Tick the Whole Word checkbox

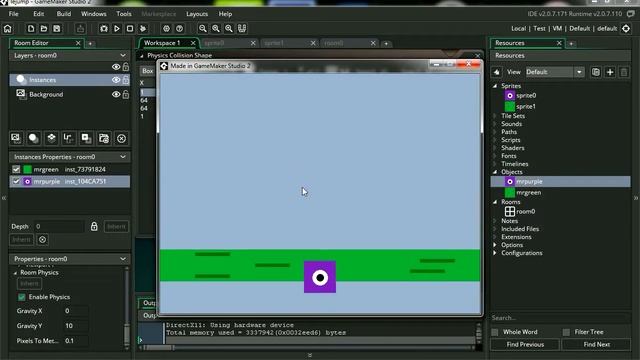coord(495,332)
